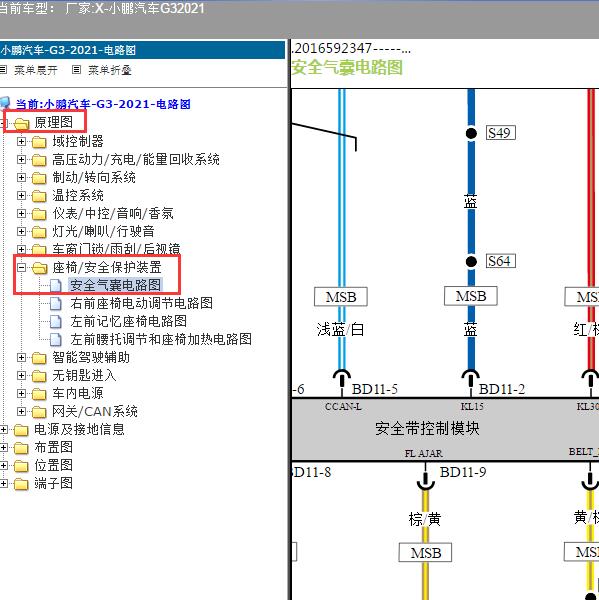Open 右前座椅电动调节电路图
Image resolution: width=599 pixels, height=600 pixels.
141,303
